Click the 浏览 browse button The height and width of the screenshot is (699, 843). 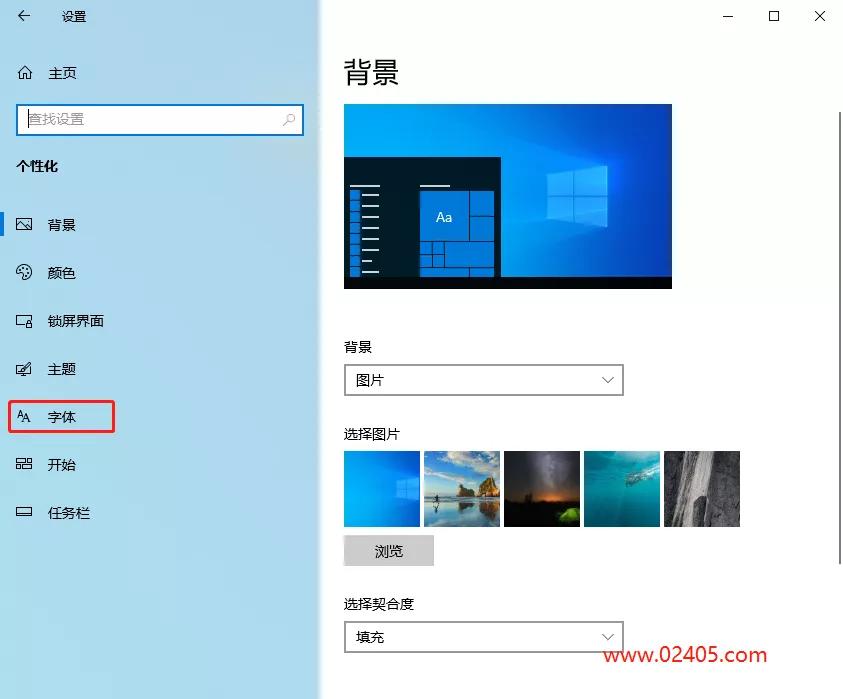coord(389,551)
